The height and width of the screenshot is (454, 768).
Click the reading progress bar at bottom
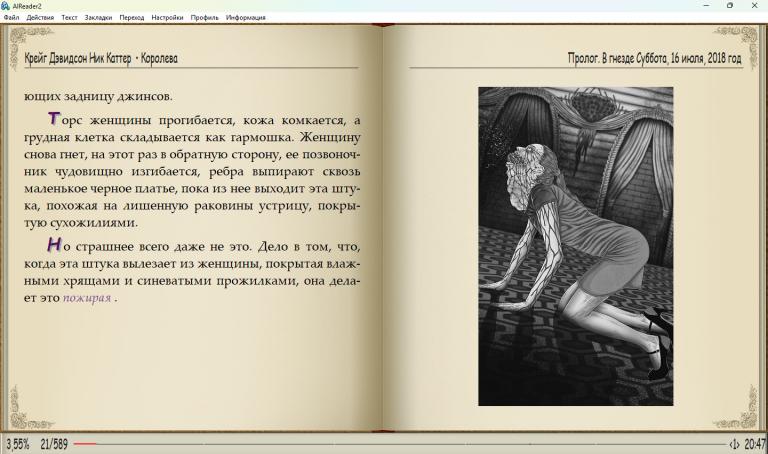399,444
